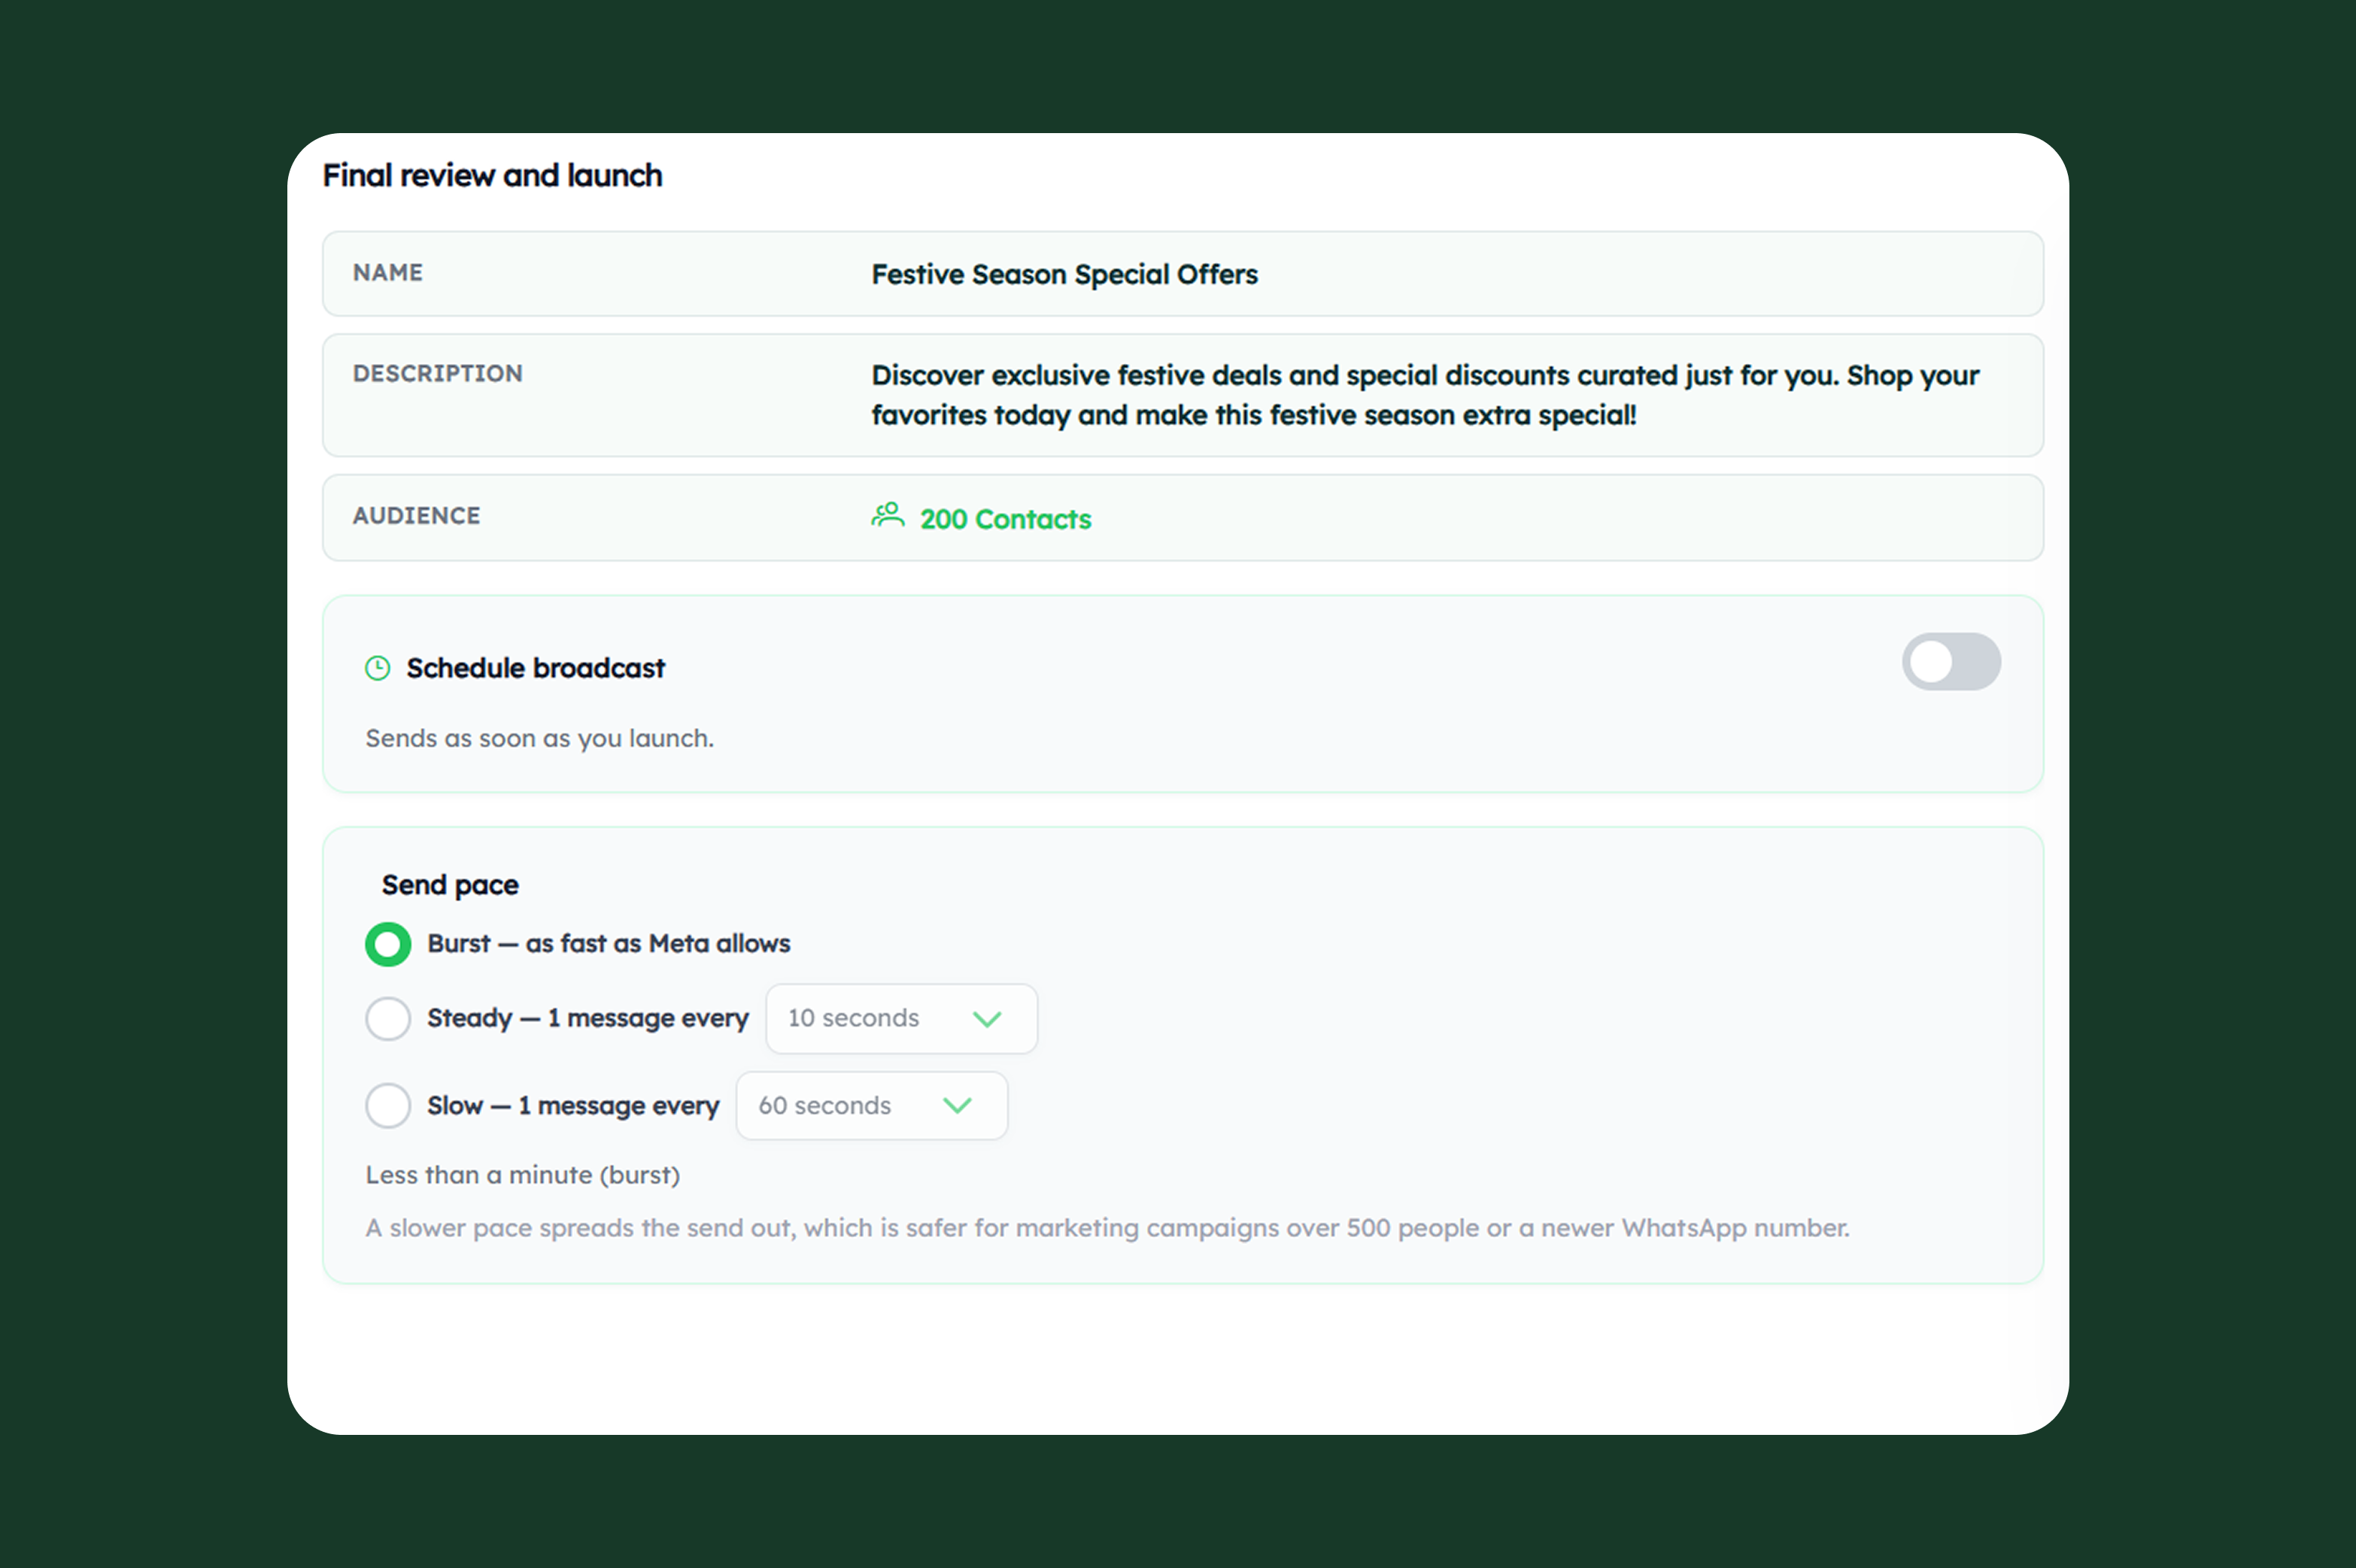The height and width of the screenshot is (1568, 2356).
Task: Click the campaign name Festive Season Special Offers
Action: [x=1064, y=274]
